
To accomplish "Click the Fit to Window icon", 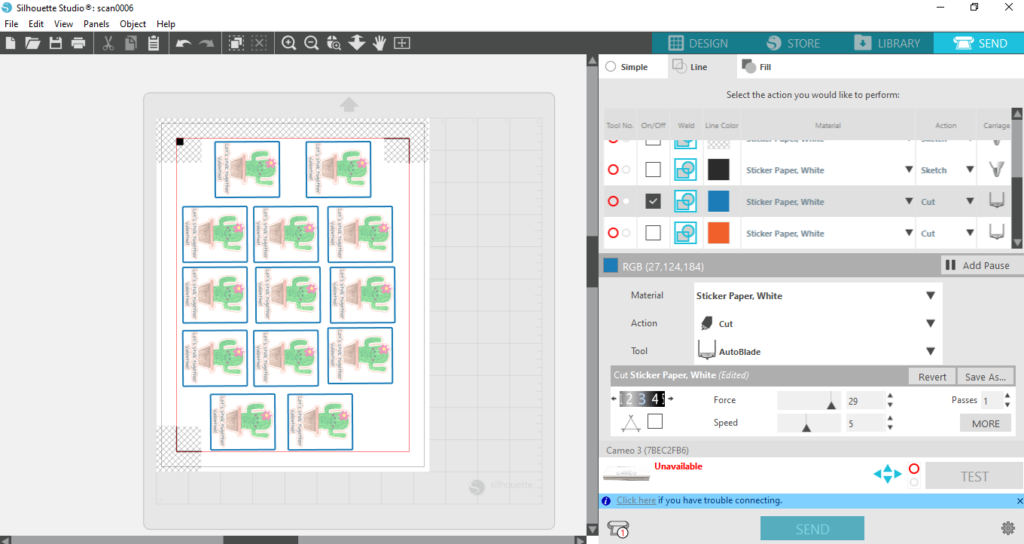I will pos(402,43).
